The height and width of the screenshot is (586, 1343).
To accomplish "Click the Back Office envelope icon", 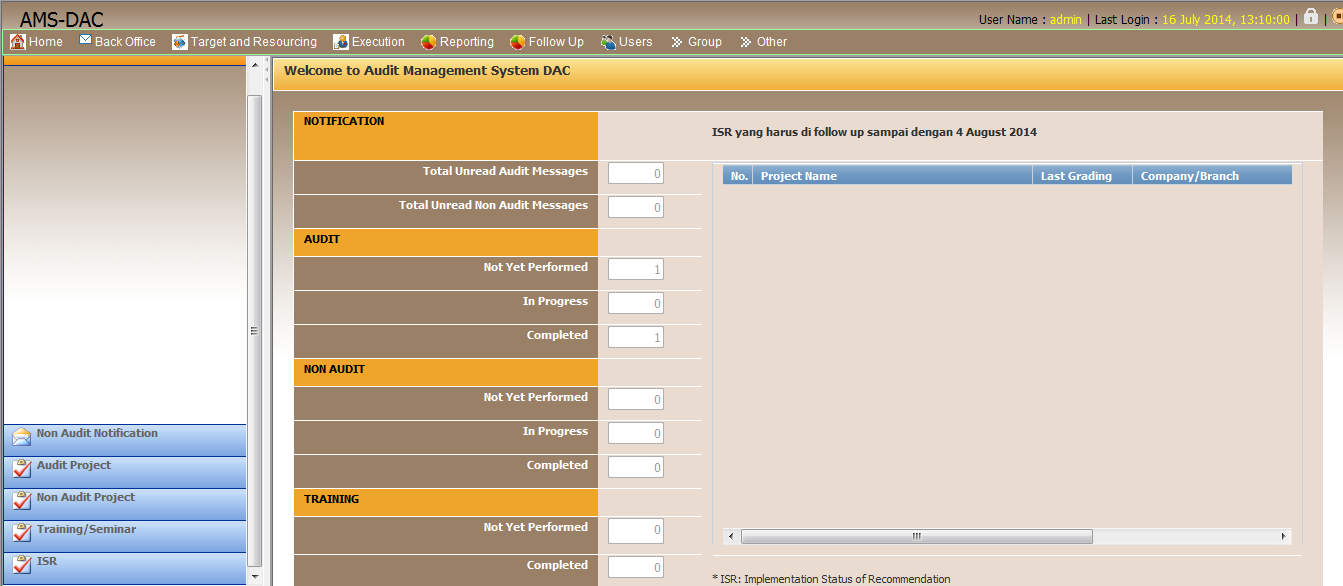I will click(85, 41).
